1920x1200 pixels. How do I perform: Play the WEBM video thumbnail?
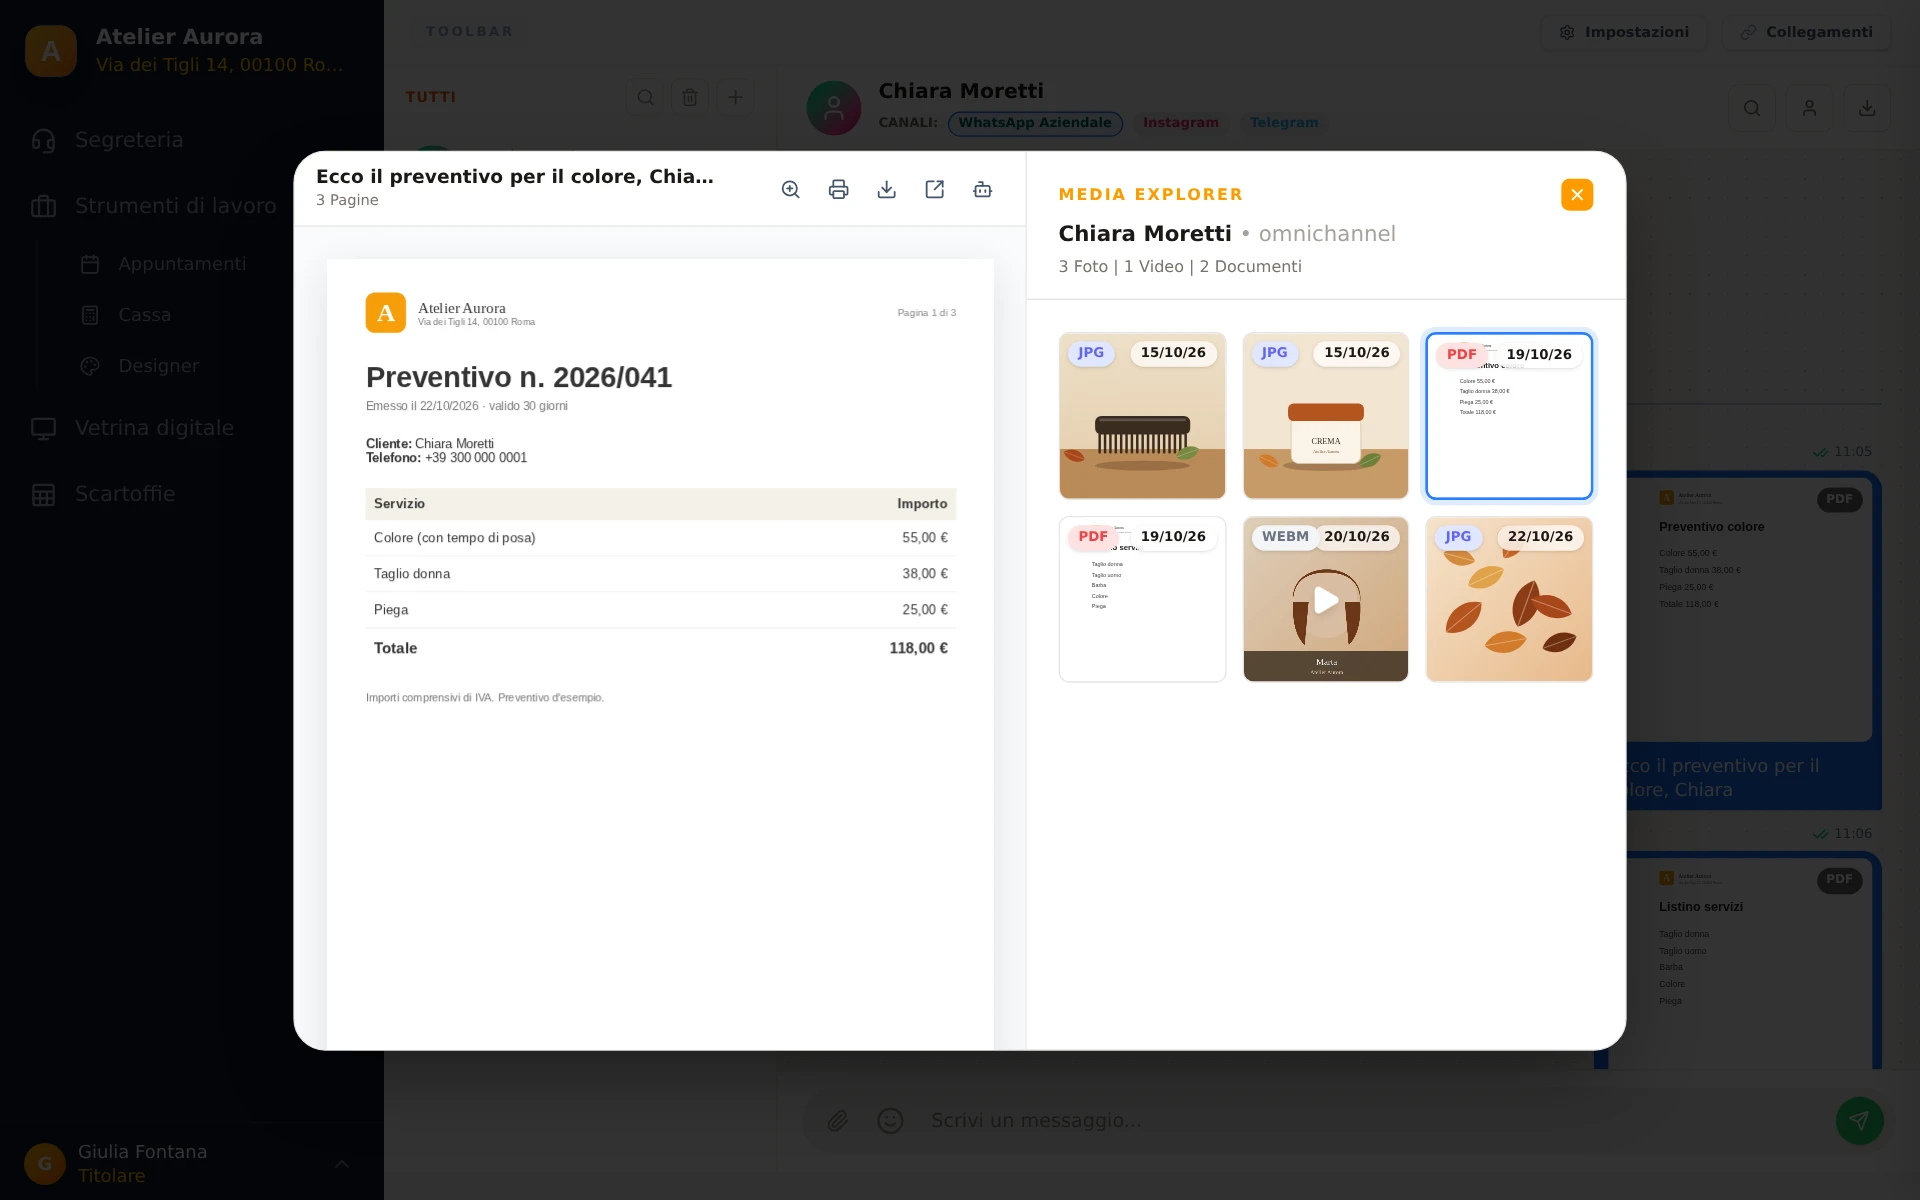click(x=1325, y=600)
